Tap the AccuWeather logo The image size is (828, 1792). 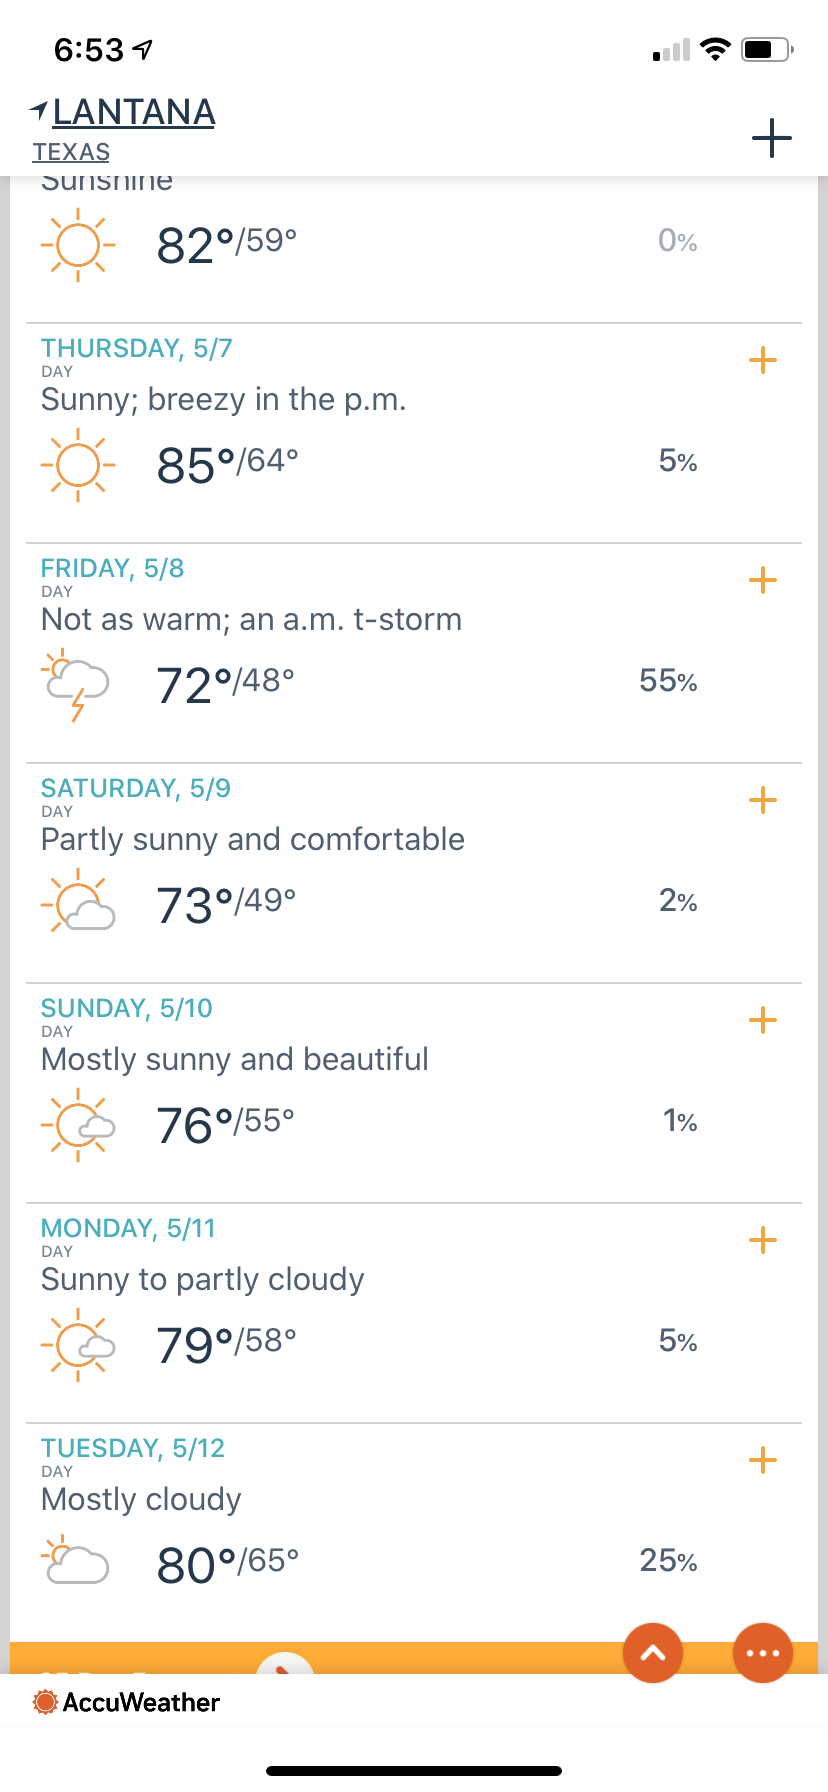tap(127, 1702)
